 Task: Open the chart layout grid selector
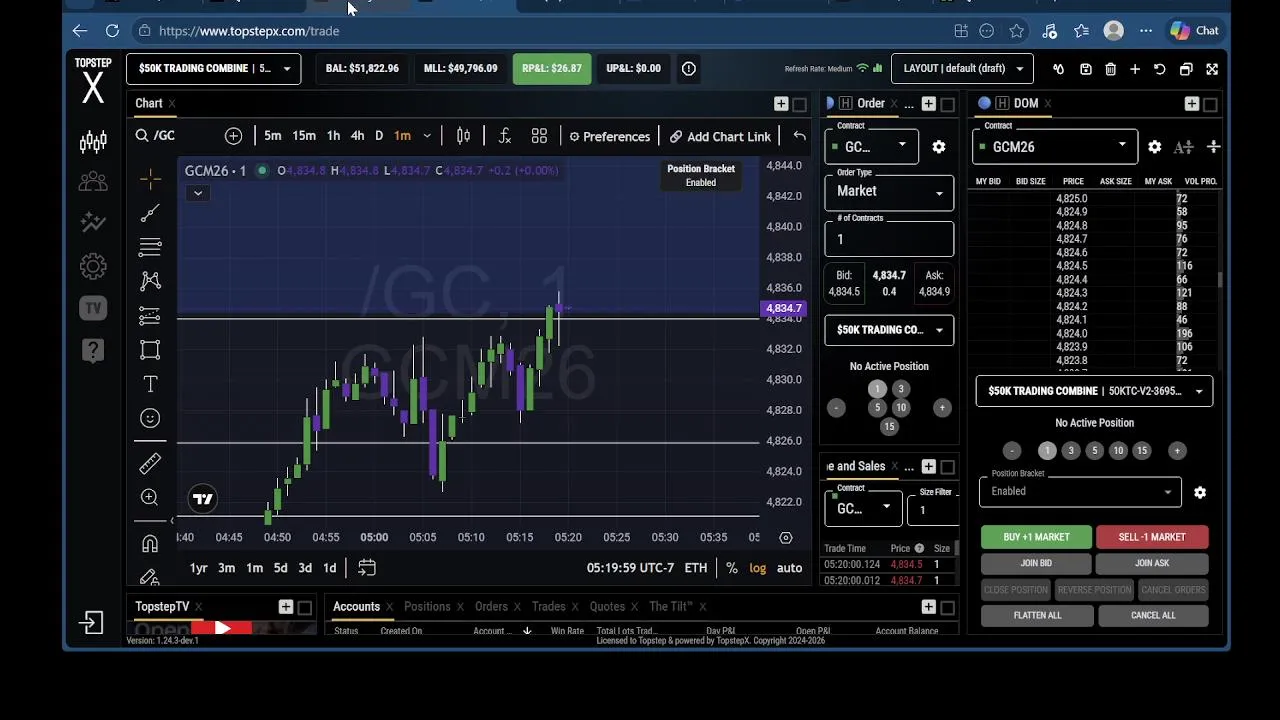click(x=539, y=136)
